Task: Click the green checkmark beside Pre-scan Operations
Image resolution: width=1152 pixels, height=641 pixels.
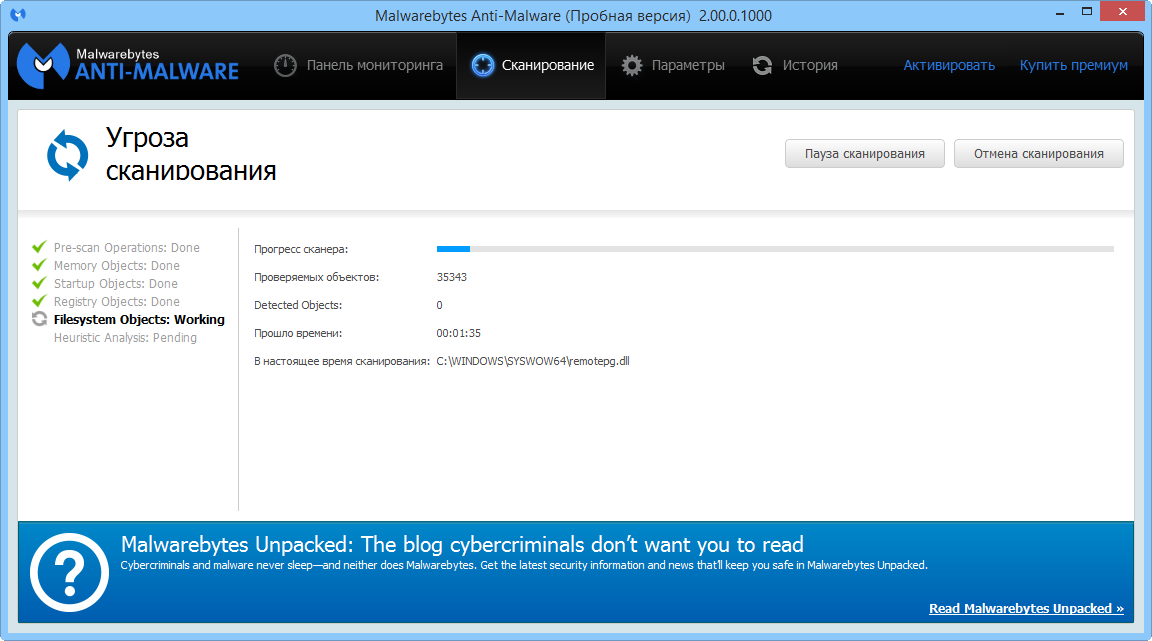Action: tap(39, 247)
